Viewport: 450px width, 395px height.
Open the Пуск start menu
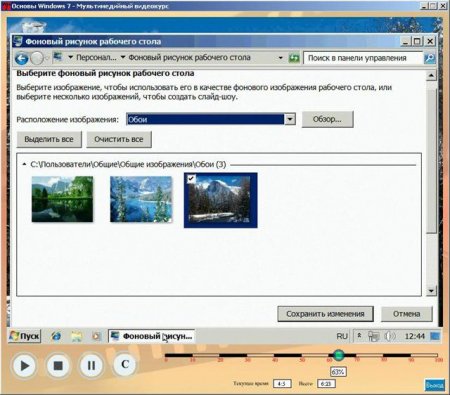(24, 336)
